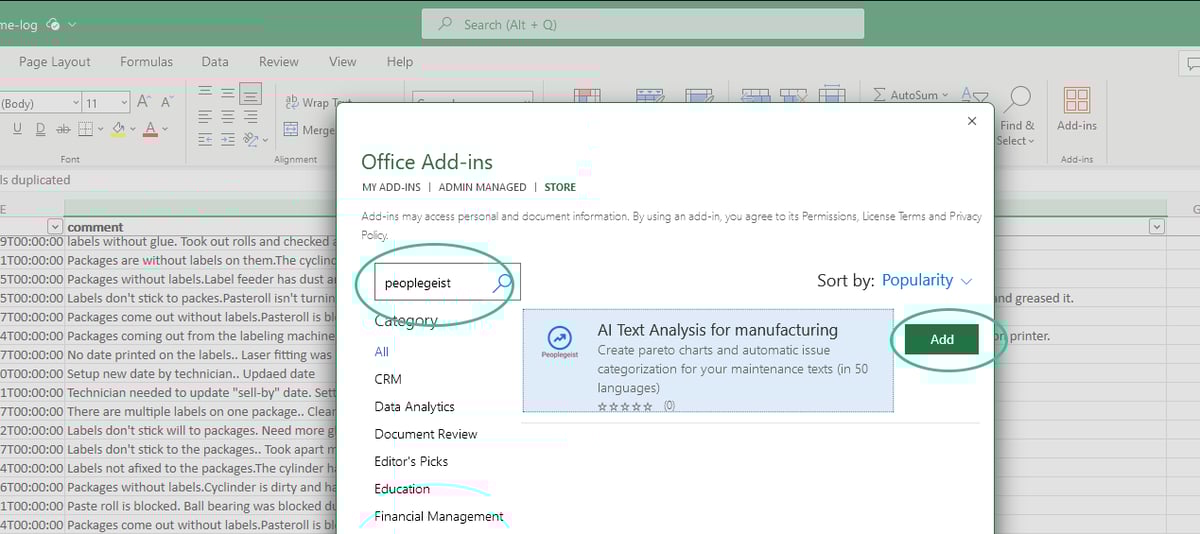This screenshot has width=1200, height=534.
Task: Open the Data ribbon tab
Action: pos(215,62)
